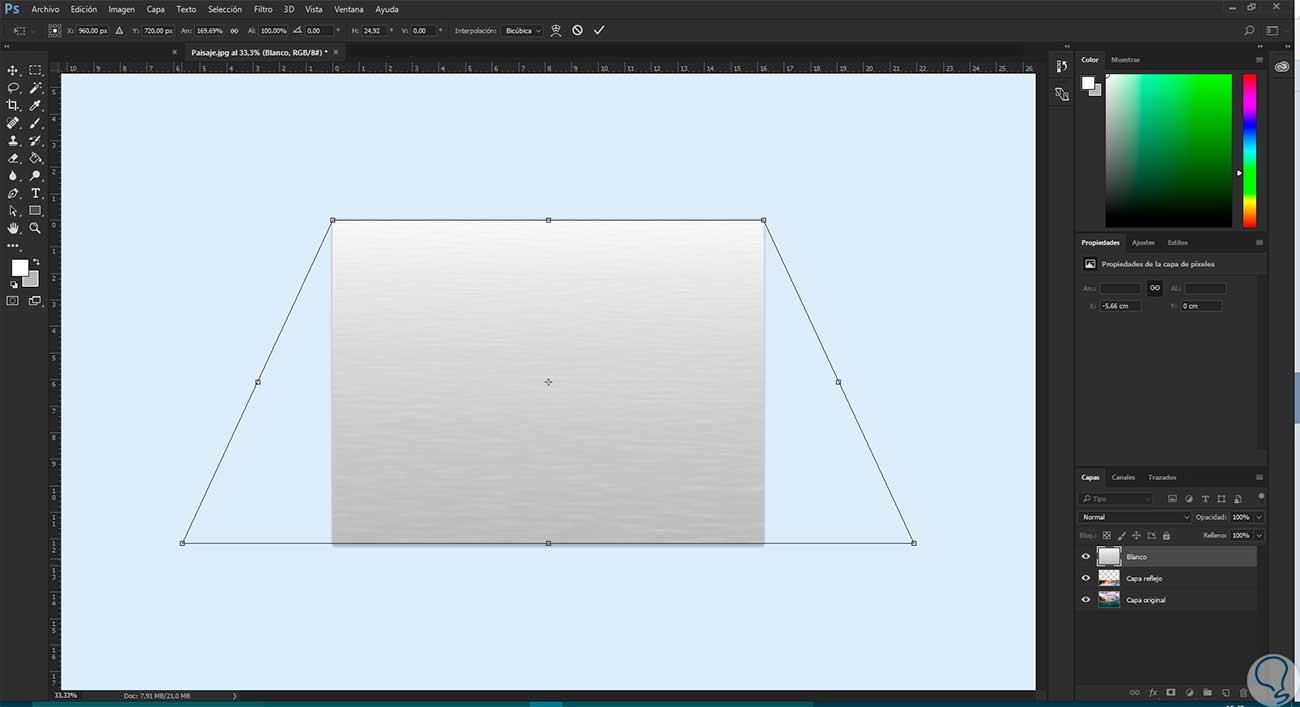Select the Move tool

pyautogui.click(x=13, y=70)
